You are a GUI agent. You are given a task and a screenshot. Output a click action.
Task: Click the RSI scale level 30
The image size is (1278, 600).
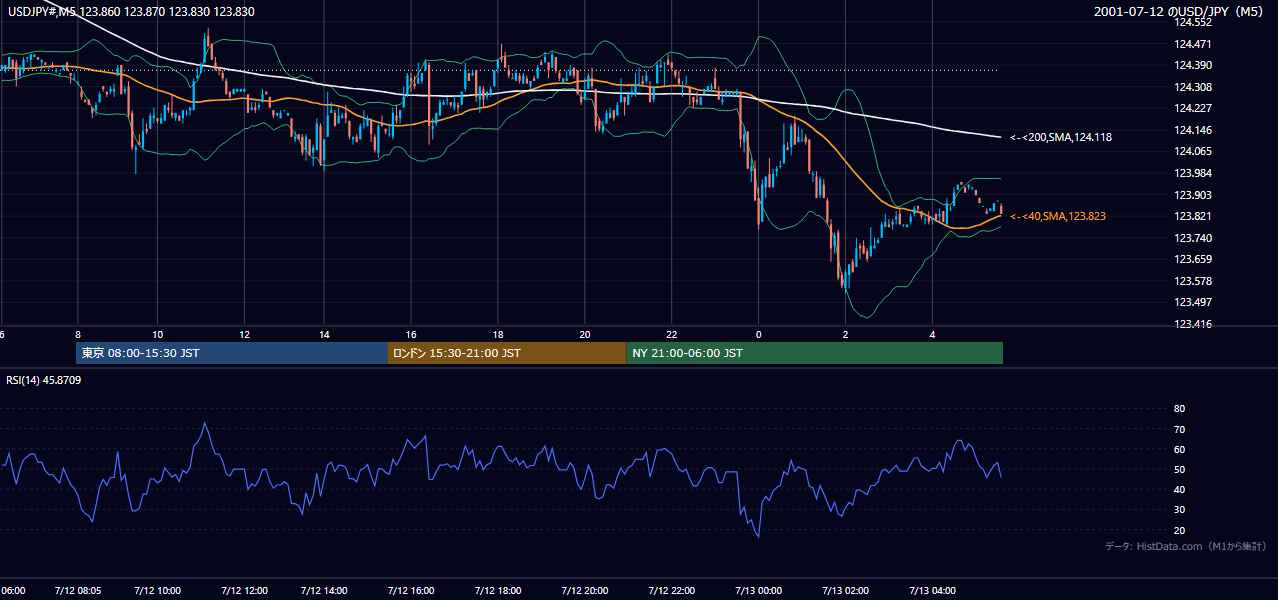pyautogui.click(x=1179, y=510)
